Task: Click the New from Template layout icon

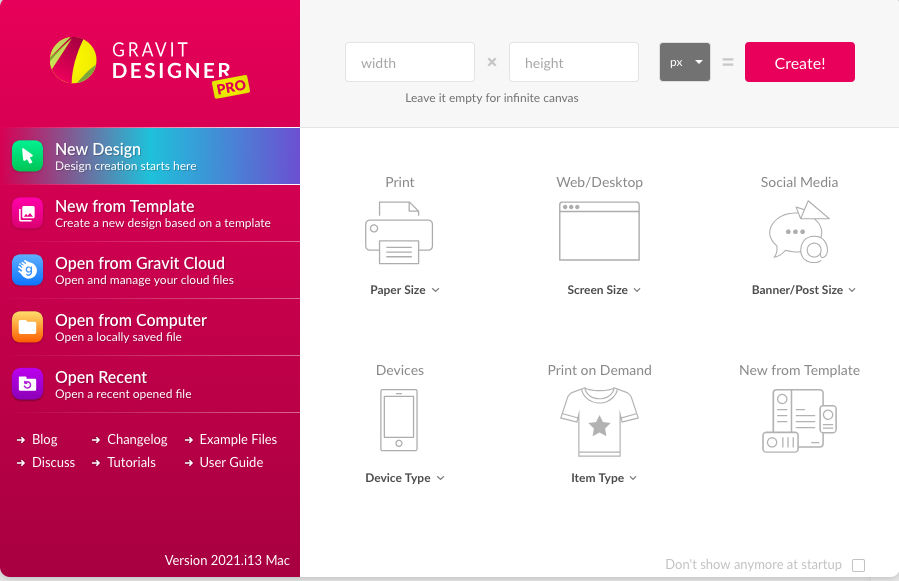Action: click(799, 420)
